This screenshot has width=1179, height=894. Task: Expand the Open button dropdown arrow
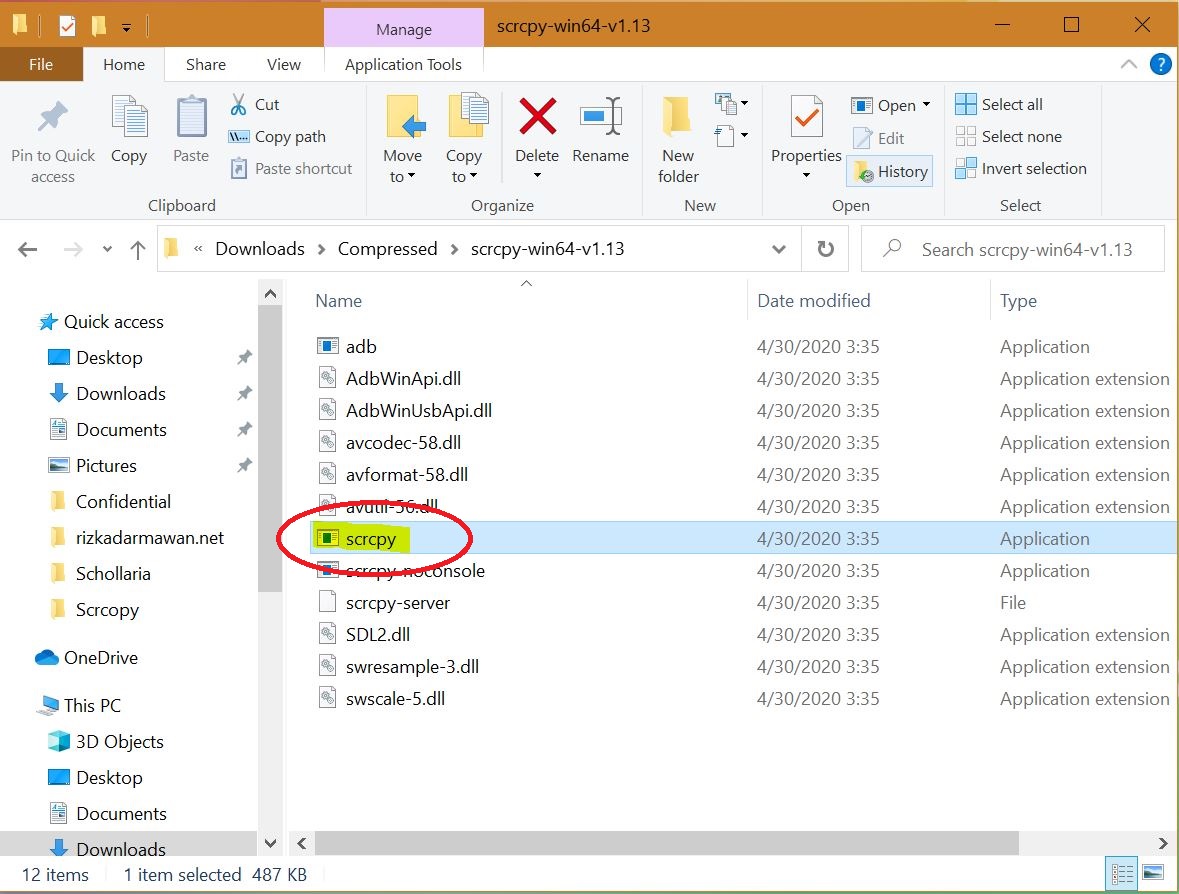click(x=926, y=105)
